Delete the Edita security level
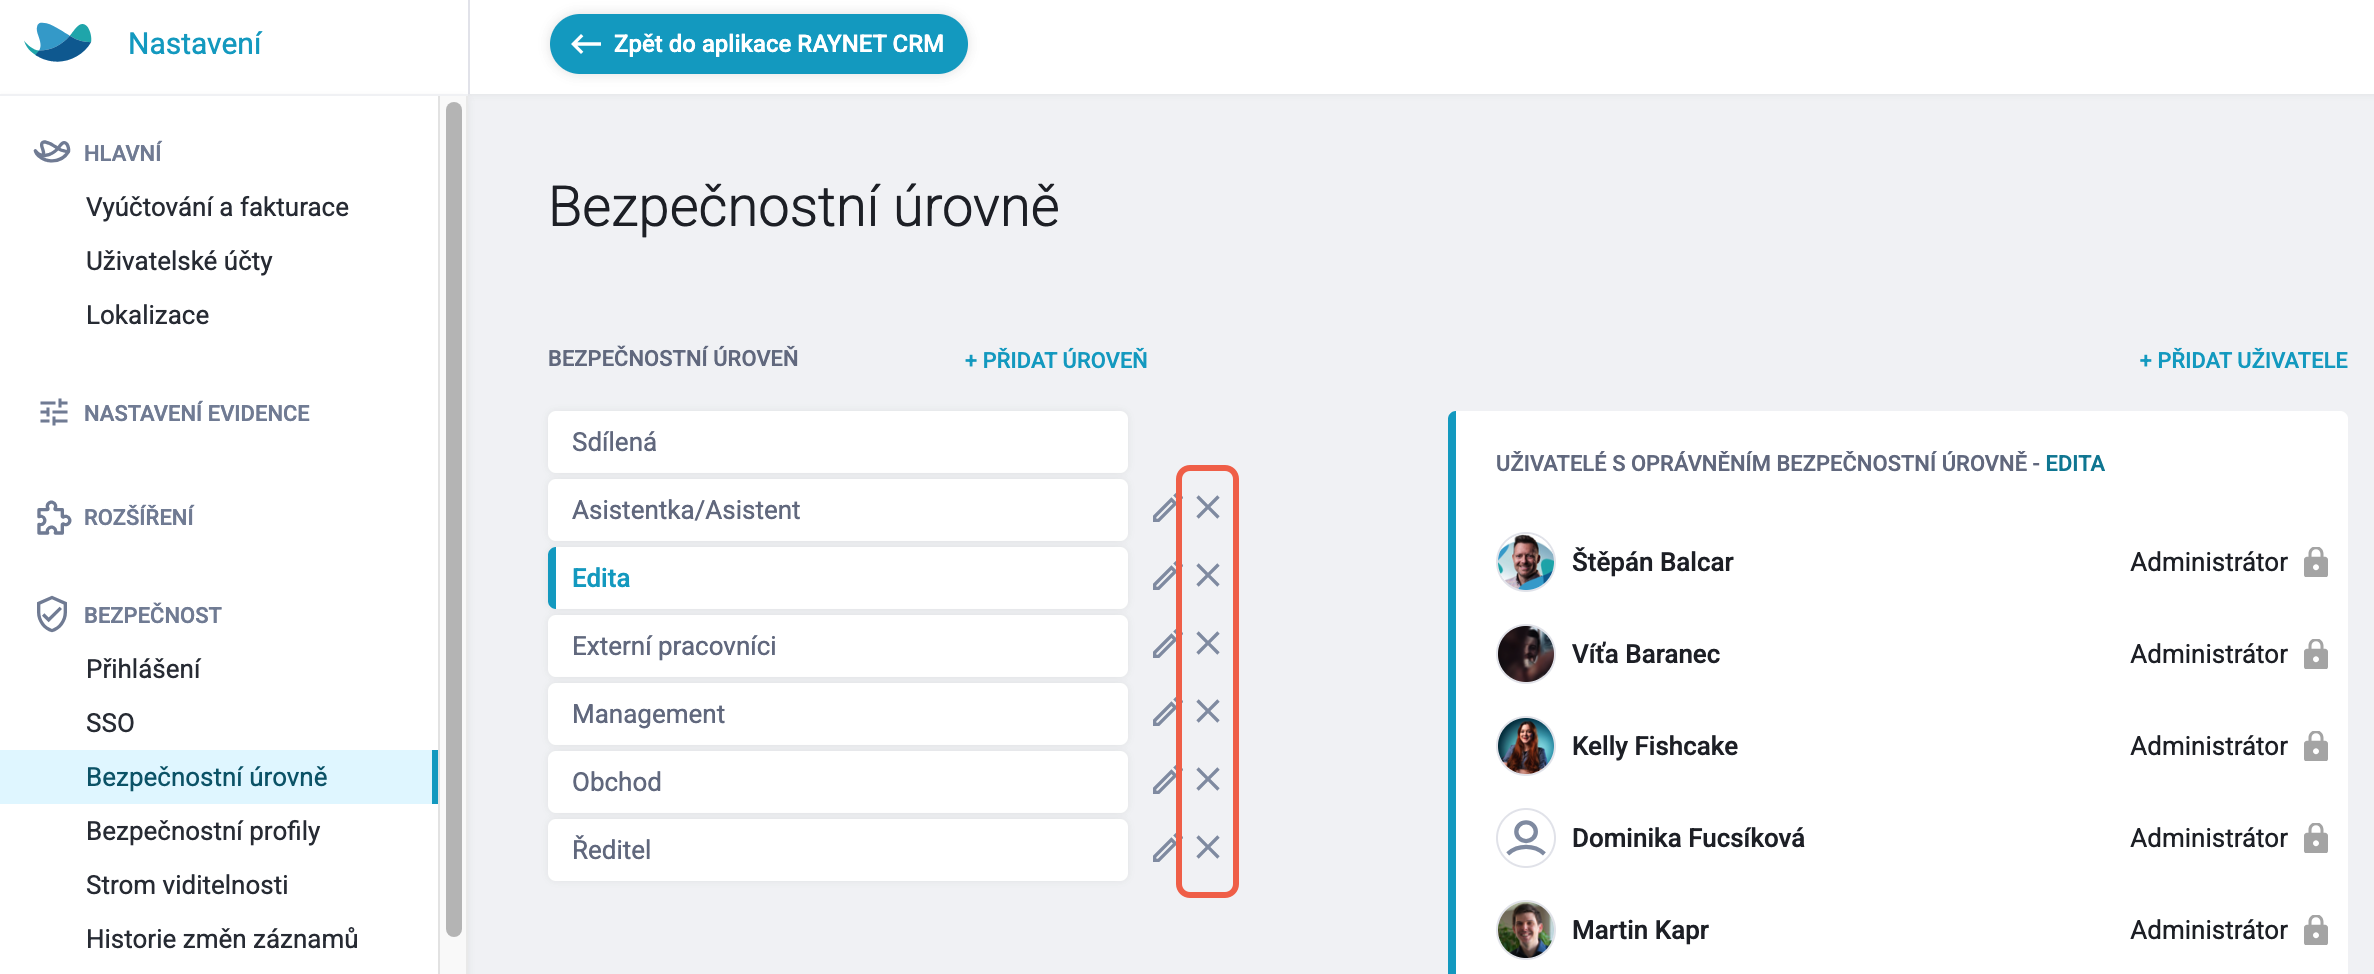This screenshot has height=974, width=2374. [1208, 575]
